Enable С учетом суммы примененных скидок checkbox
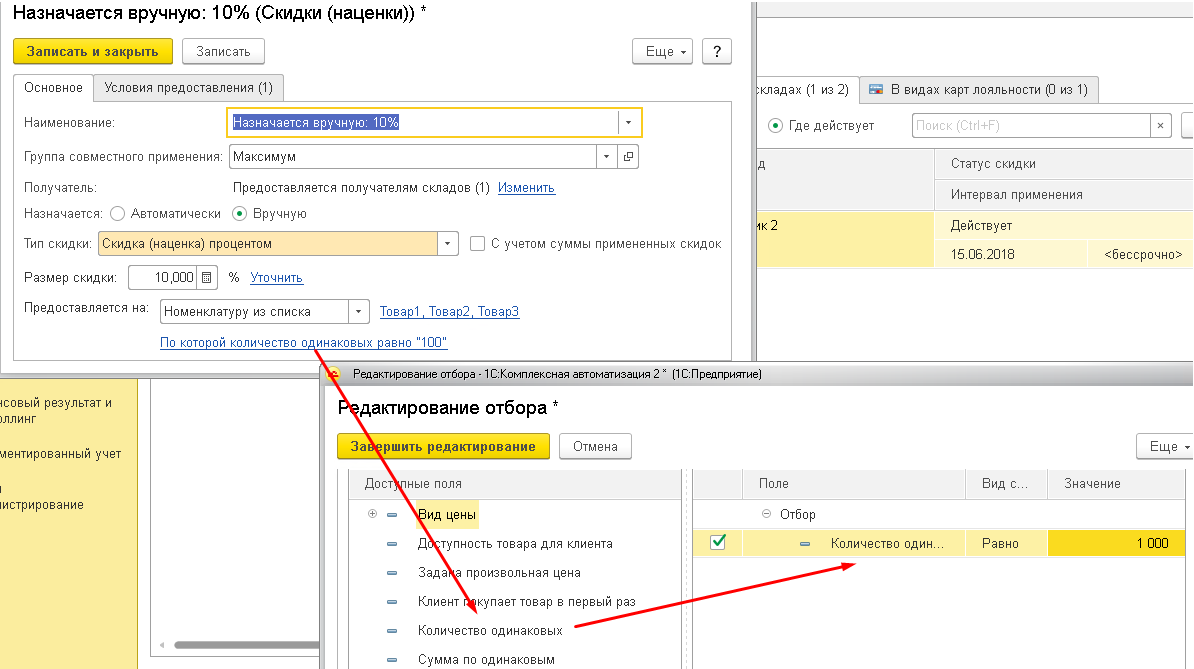 pyautogui.click(x=478, y=244)
